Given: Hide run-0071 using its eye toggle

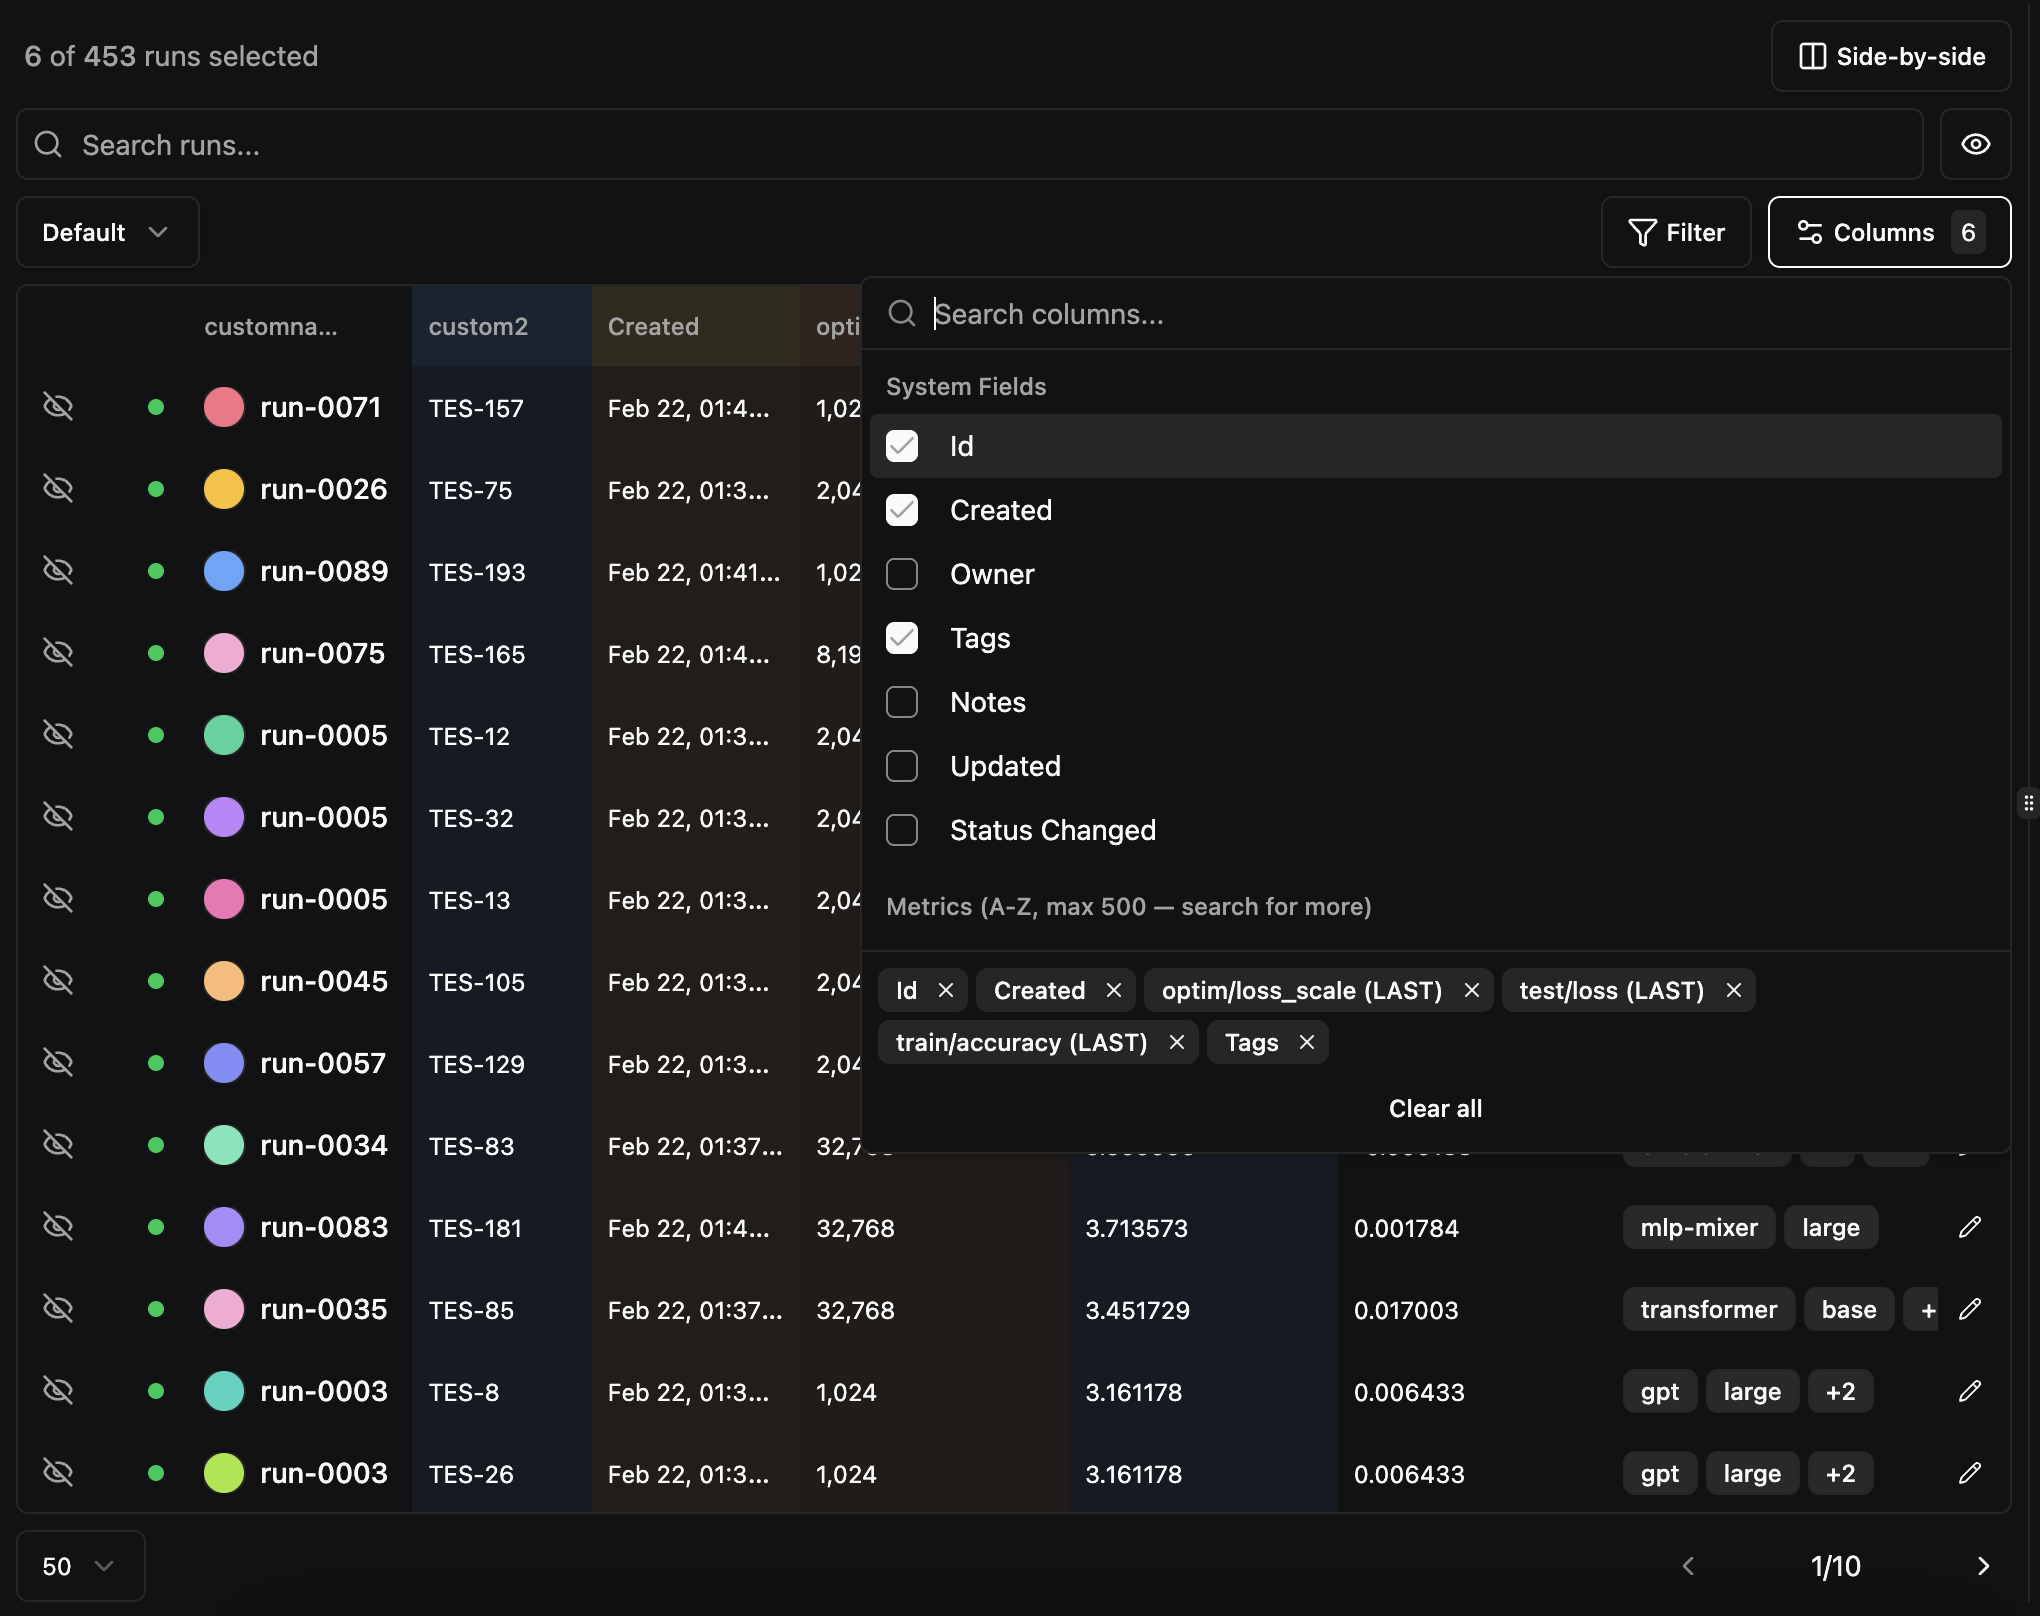Looking at the screenshot, I should coord(58,407).
